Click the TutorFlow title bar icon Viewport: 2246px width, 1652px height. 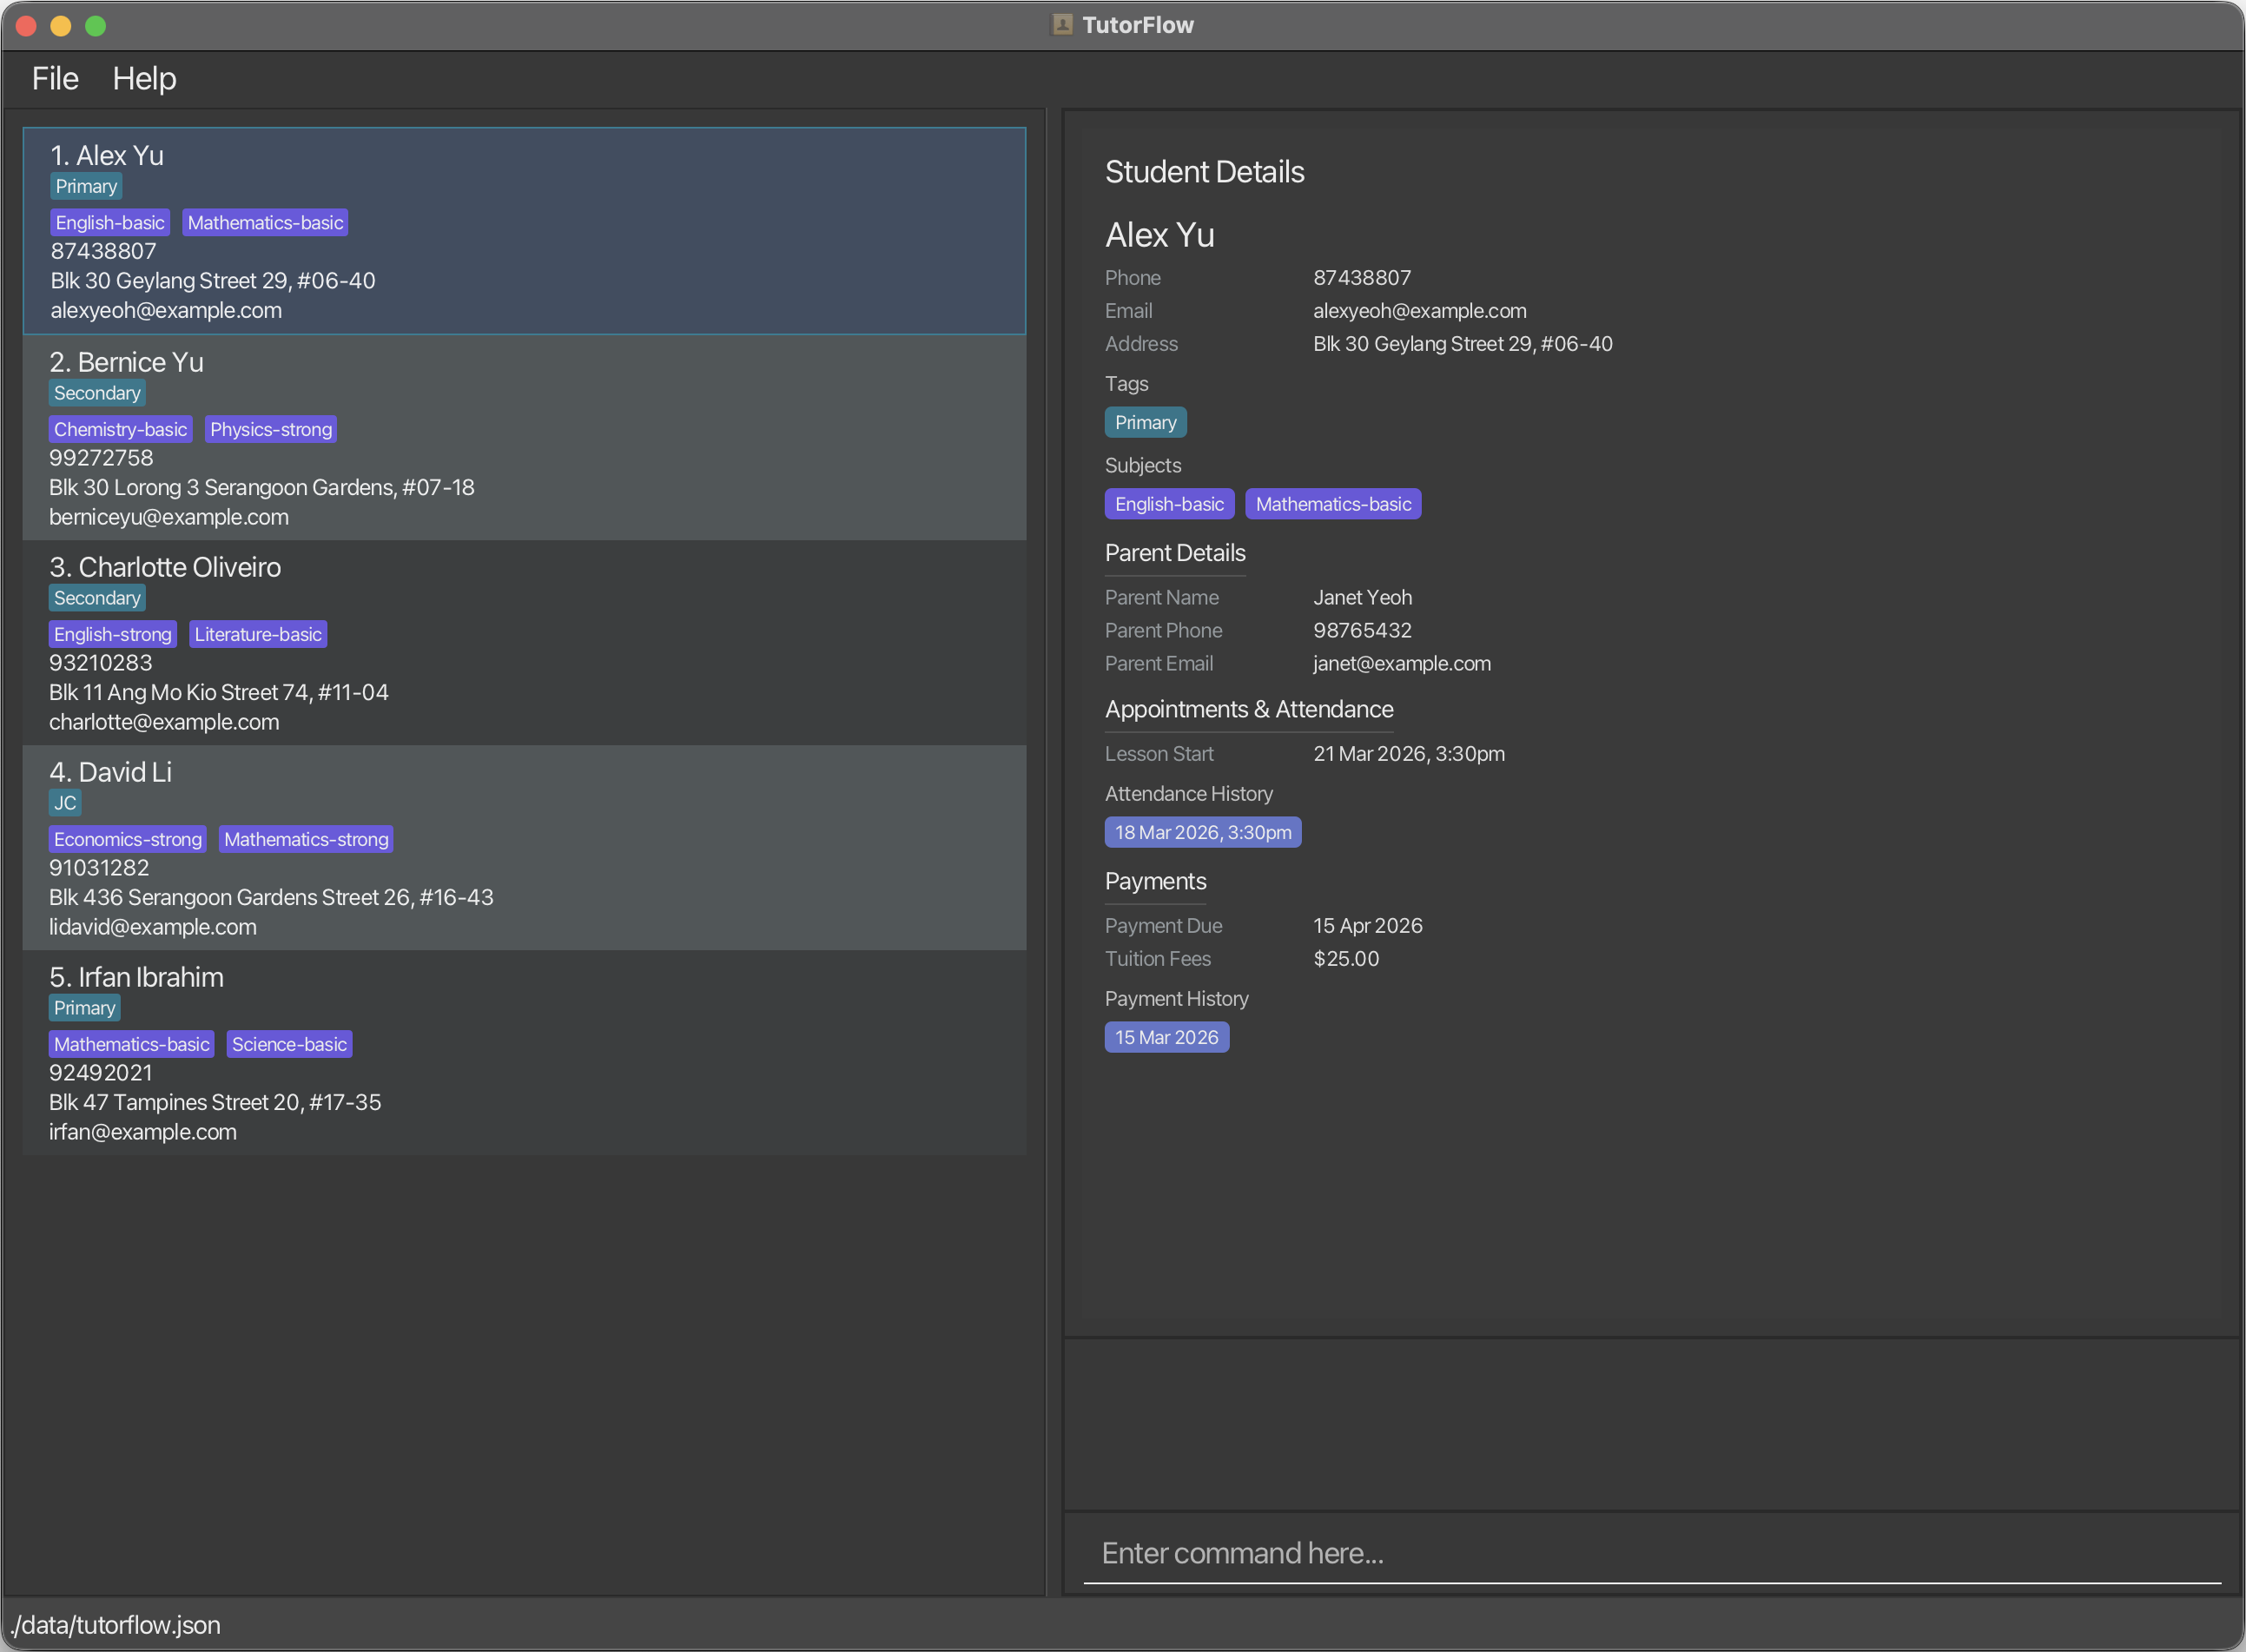[x=1062, y=25]
